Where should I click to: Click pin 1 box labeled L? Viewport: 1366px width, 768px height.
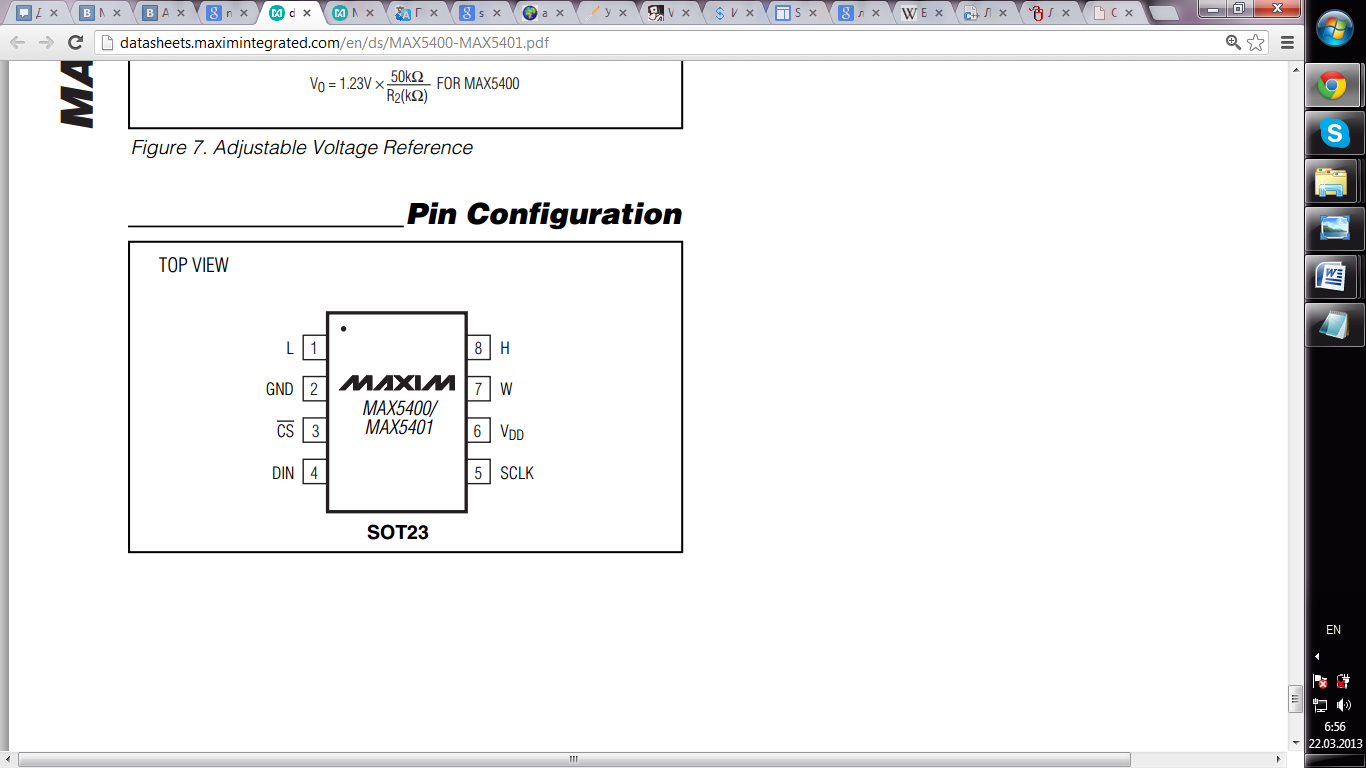[314, 348]
